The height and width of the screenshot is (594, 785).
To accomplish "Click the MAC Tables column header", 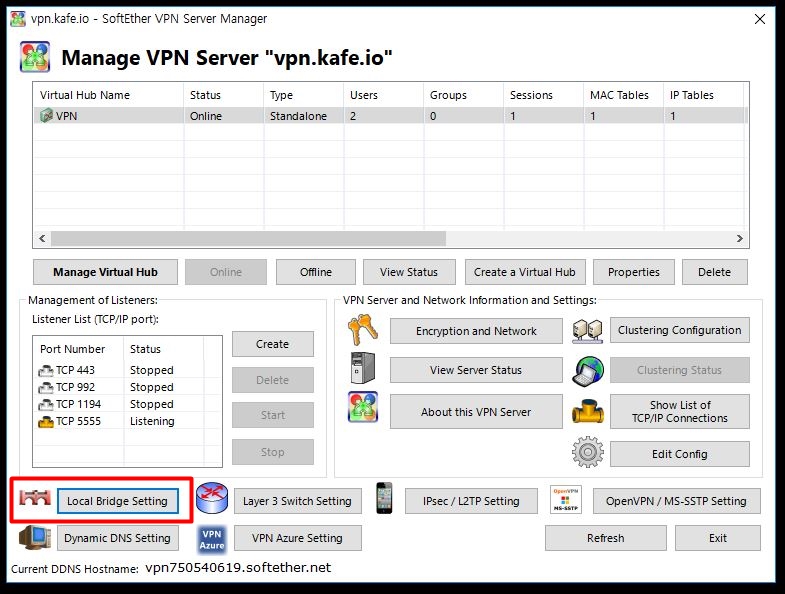I will click(x=623, y=95).
